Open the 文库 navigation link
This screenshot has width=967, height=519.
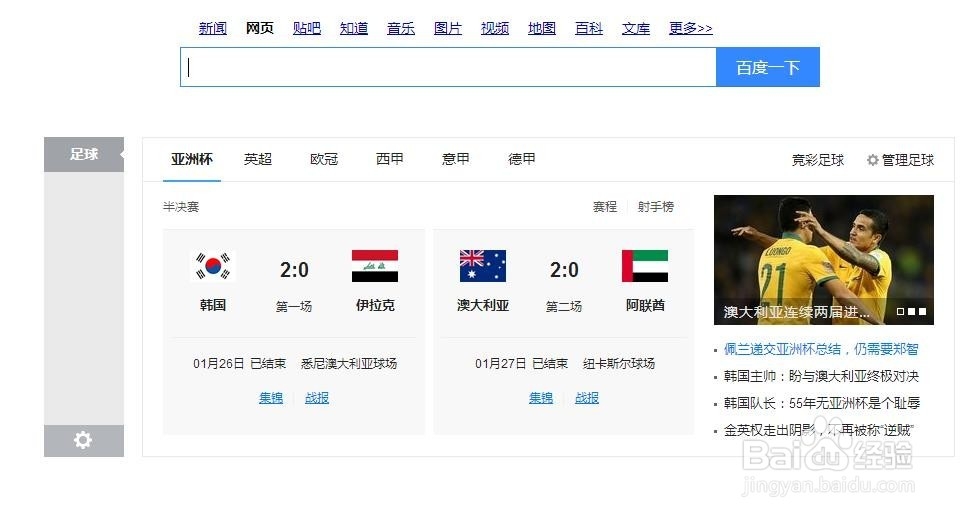click(x=636, y=28)
